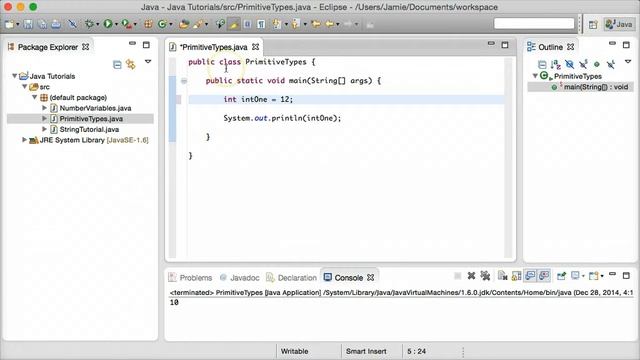The height and width of the screenshot is (360, 640).
Task: Click the Run External Tools icon
Action: pos(127,24)
